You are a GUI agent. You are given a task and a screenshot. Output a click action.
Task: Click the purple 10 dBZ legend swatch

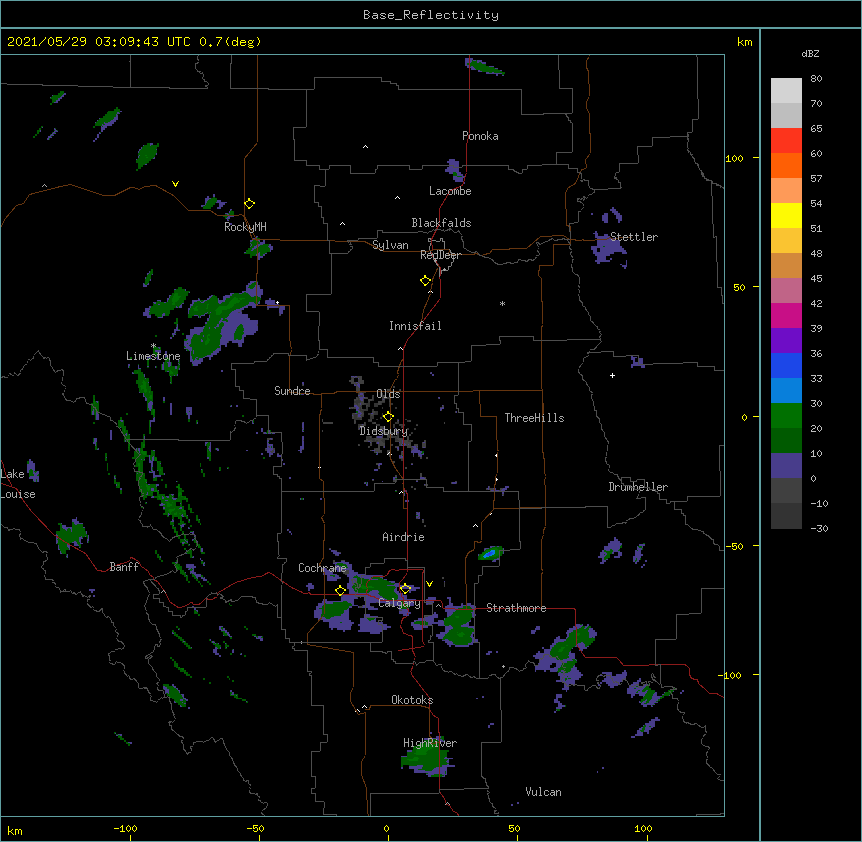tap(786, 466)
